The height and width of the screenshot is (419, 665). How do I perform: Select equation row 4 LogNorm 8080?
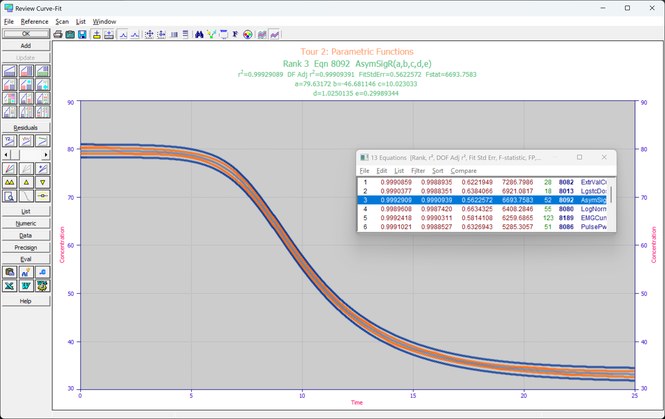tap(482, 209)
